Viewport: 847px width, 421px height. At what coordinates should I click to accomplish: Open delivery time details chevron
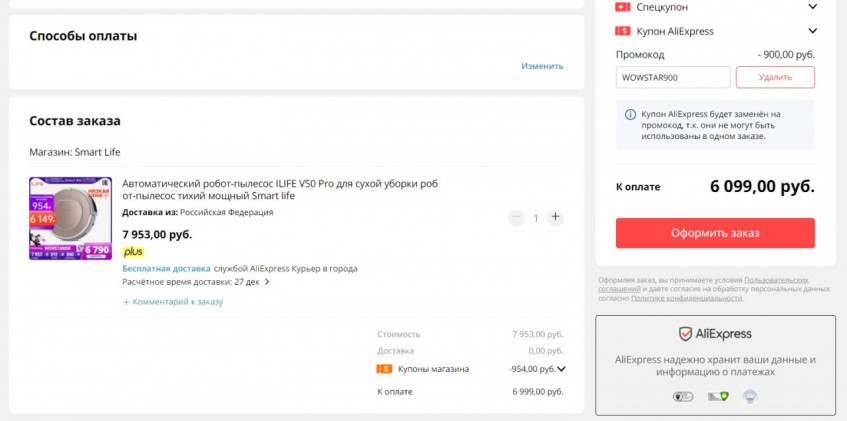click(x=267, y=282)
